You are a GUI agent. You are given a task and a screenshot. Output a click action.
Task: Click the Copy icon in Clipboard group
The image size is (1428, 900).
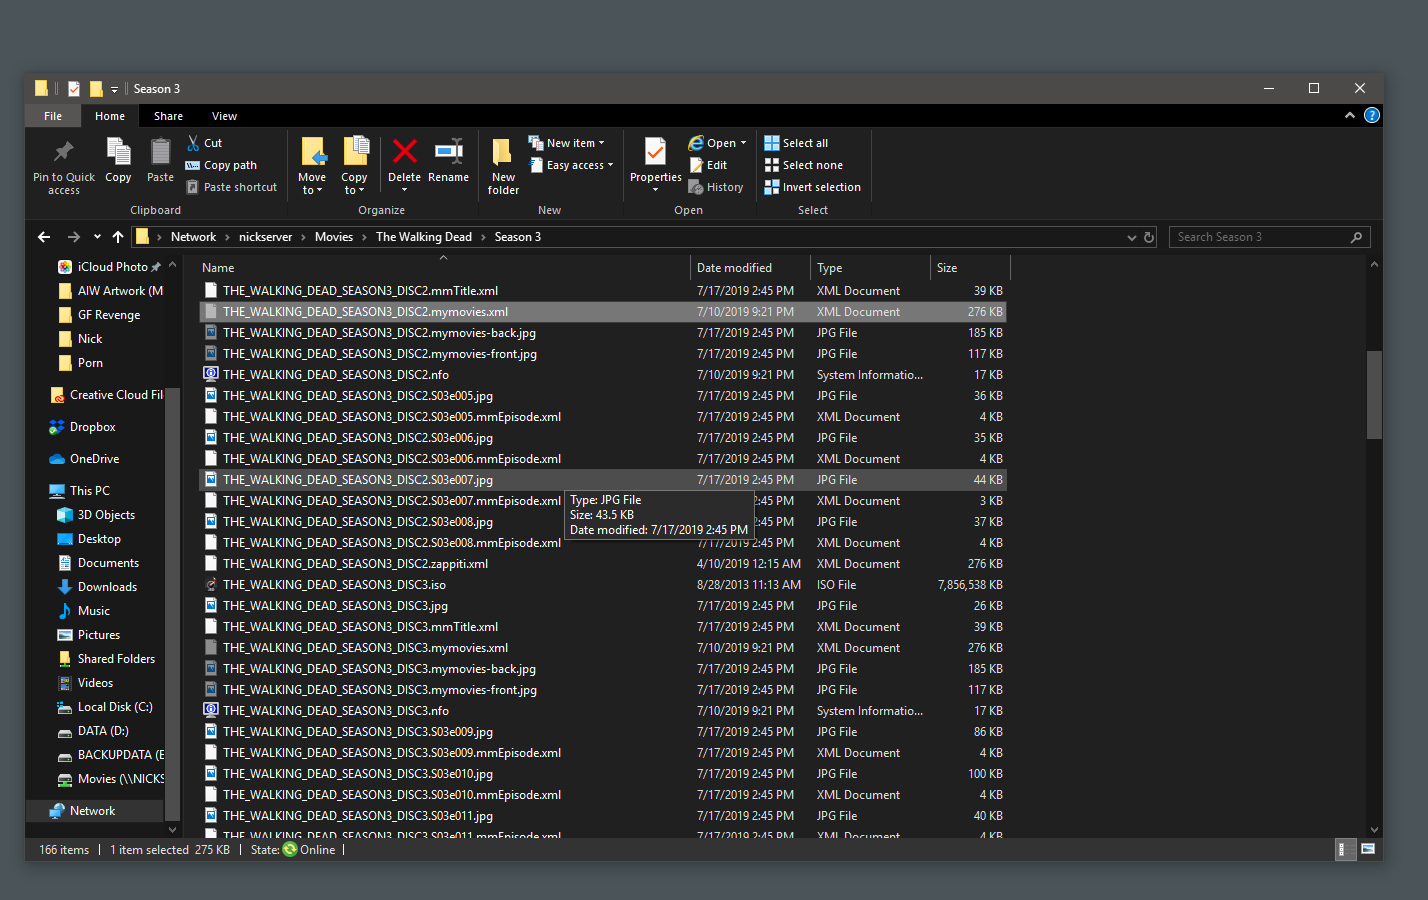point(118,151)
